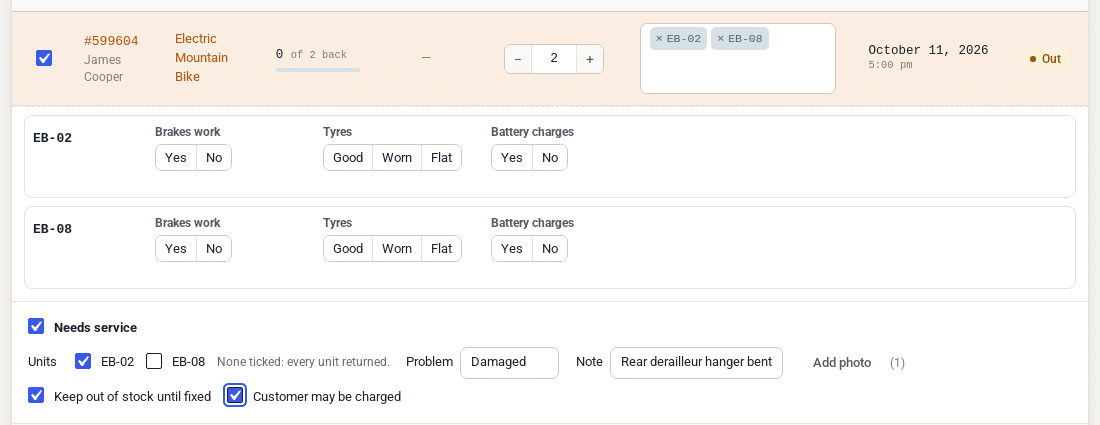This screenshot has height=425, width=1100.
Task: Tick the EB-08 unit checkbox
Action: (154, 361)
